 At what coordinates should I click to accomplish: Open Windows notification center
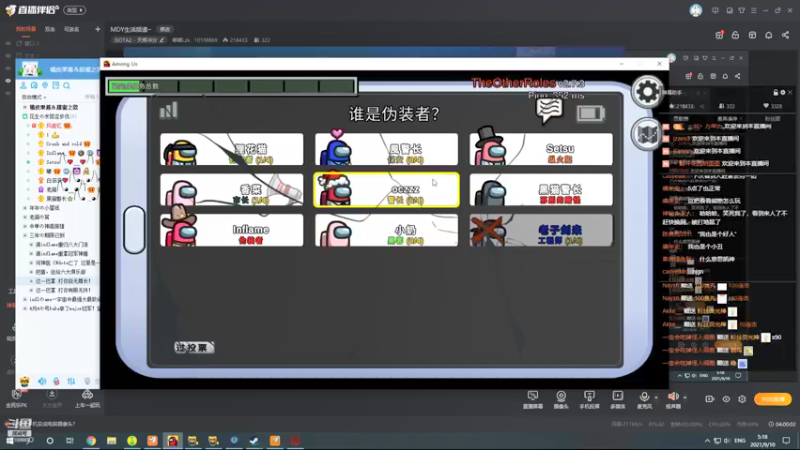(x=786, y=440)
